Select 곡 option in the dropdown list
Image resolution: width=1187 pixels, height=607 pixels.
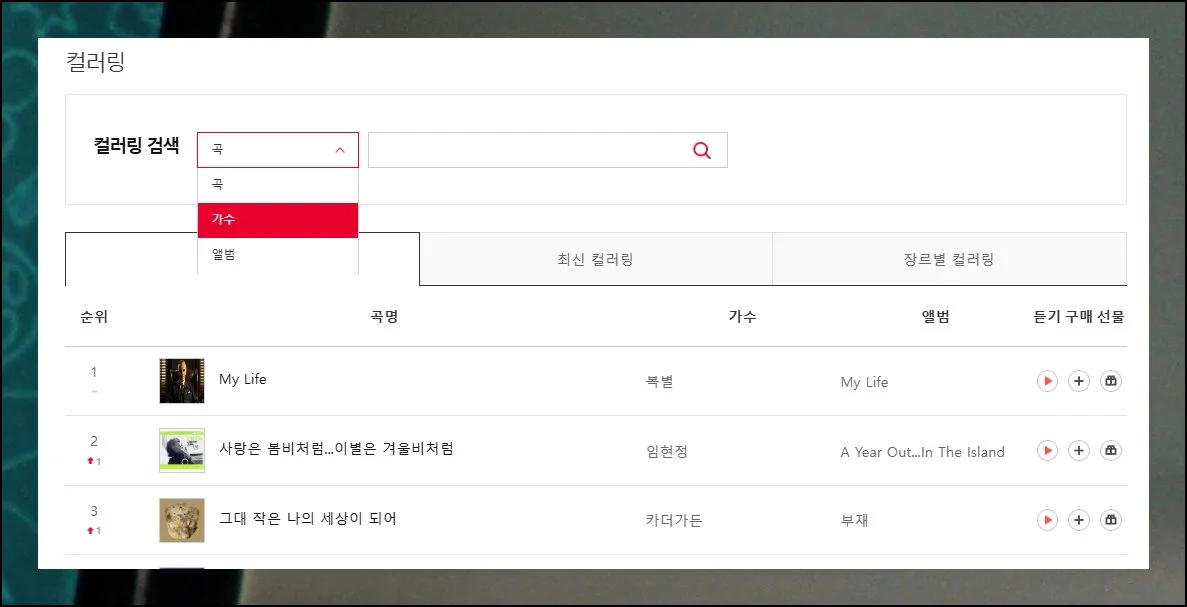pos(277,185)
